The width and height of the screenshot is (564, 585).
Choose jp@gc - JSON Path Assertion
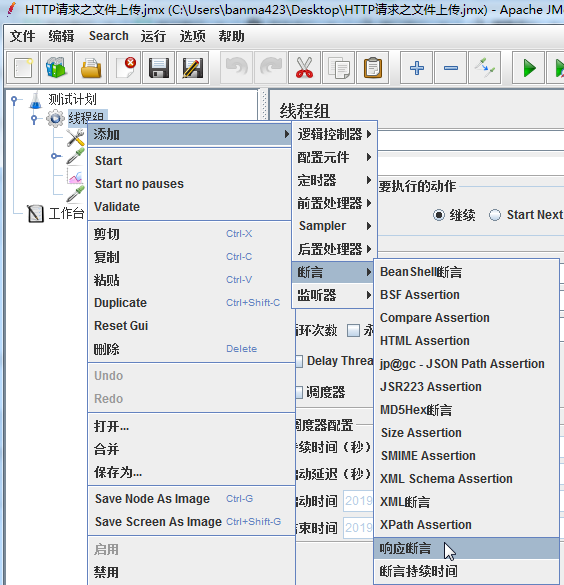pyautogui.click(x=466, y=364)
